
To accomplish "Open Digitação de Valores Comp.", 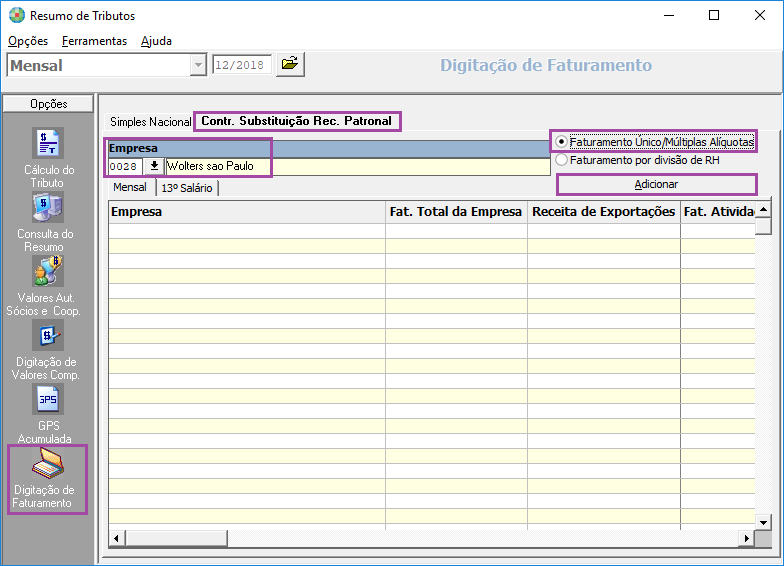I will pyautogui.click(x=47, y=350).
